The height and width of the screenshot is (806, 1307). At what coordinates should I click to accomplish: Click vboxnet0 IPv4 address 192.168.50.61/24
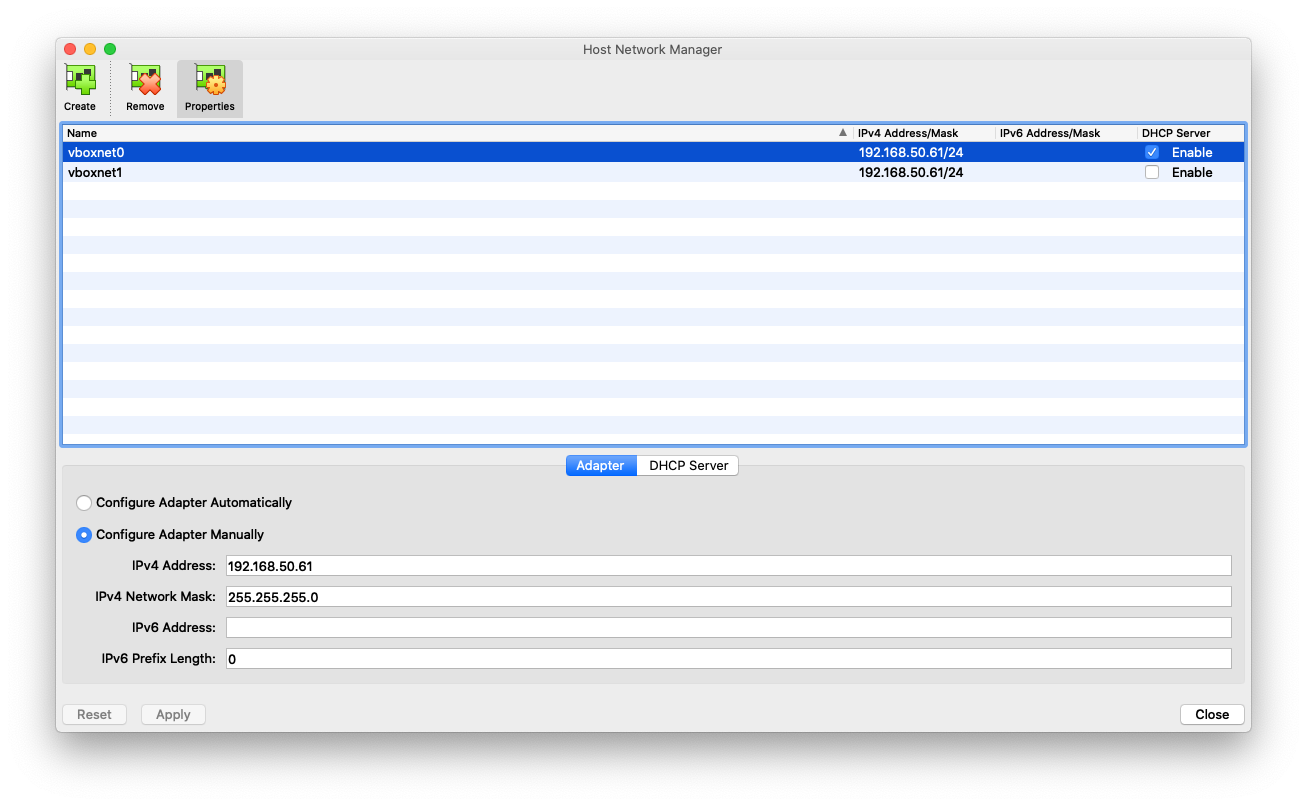click(x=911, y=152)
